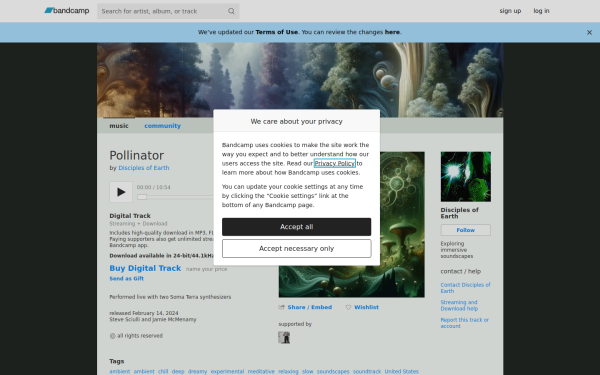600x375 pixels.
Task: Open the deep tag
Action: coord(178,372)
